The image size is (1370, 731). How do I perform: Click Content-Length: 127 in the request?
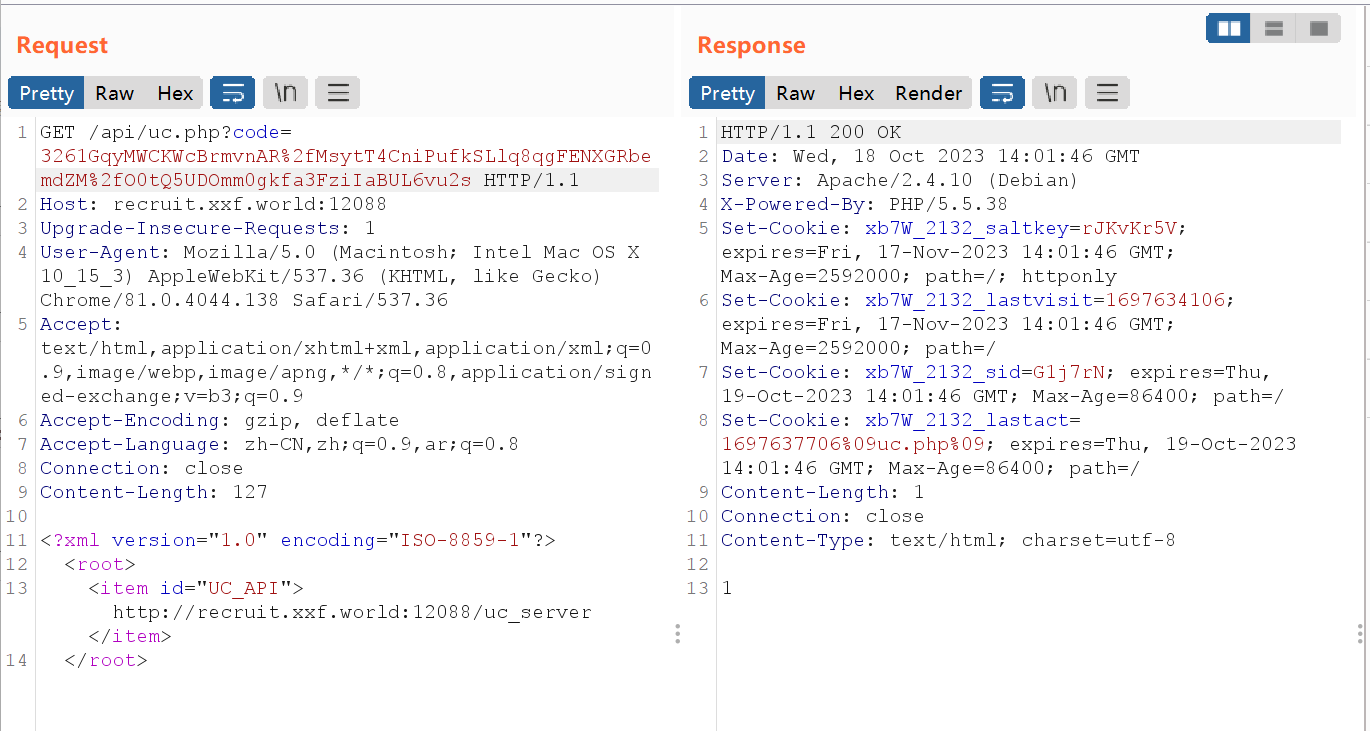click(x=154, y=492)
